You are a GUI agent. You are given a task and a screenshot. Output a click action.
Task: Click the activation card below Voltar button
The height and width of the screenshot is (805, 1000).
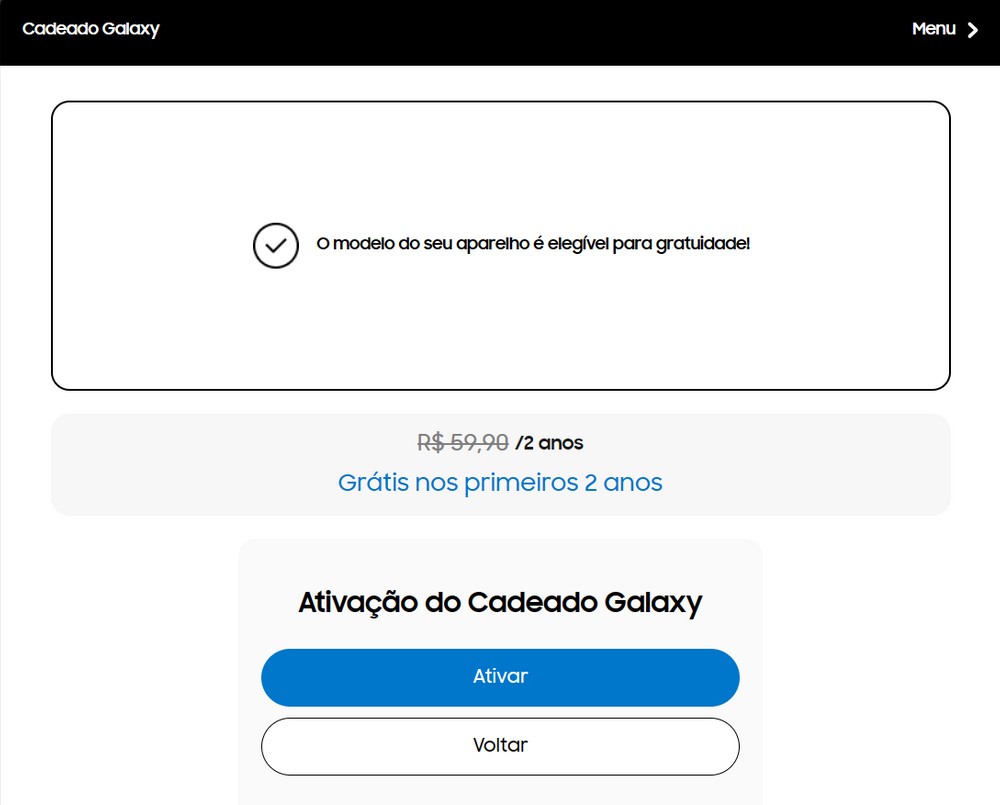[x=500, y=791]
